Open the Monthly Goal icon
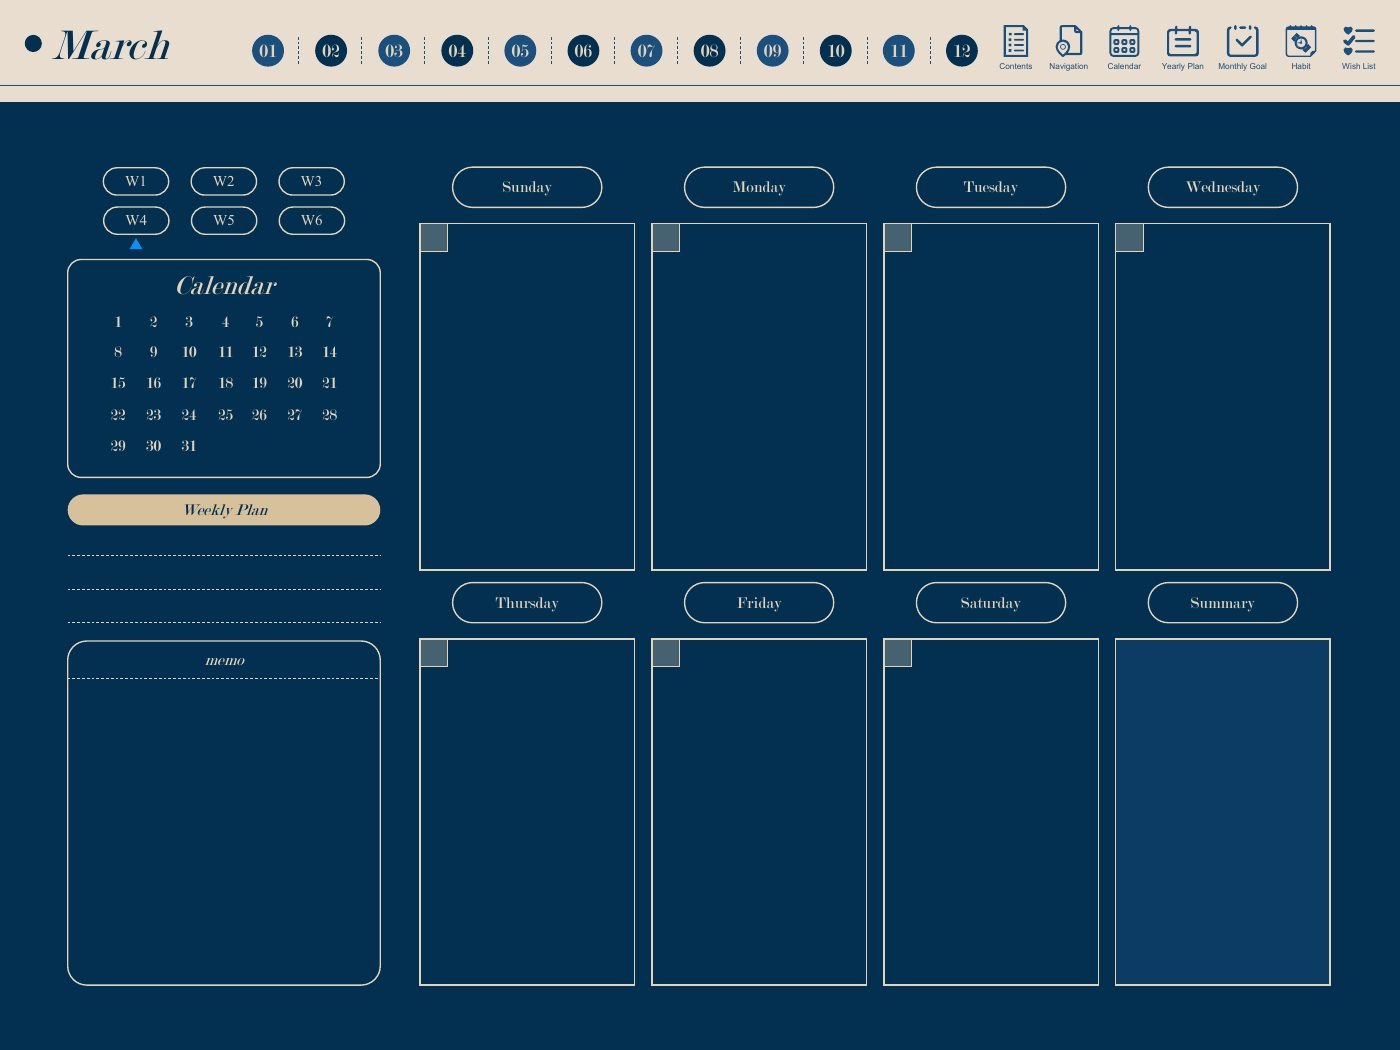Screen dimensions: 1400x1050 pyautogui.click(x=1242, y=47)
